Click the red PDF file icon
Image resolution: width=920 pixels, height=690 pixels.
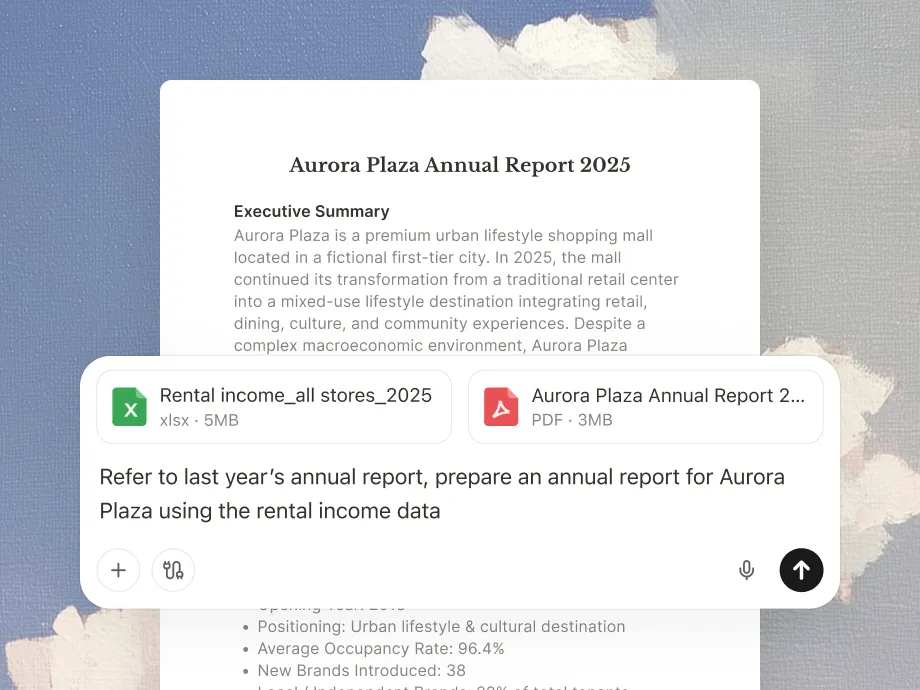[501, 407]
